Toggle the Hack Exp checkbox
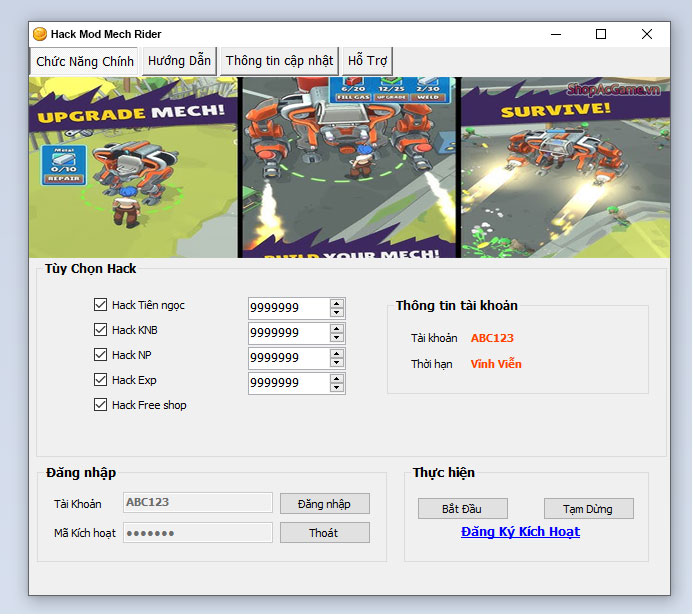This screenshot has height=616, width=693. pyautogui.click(x=100, y=380)
